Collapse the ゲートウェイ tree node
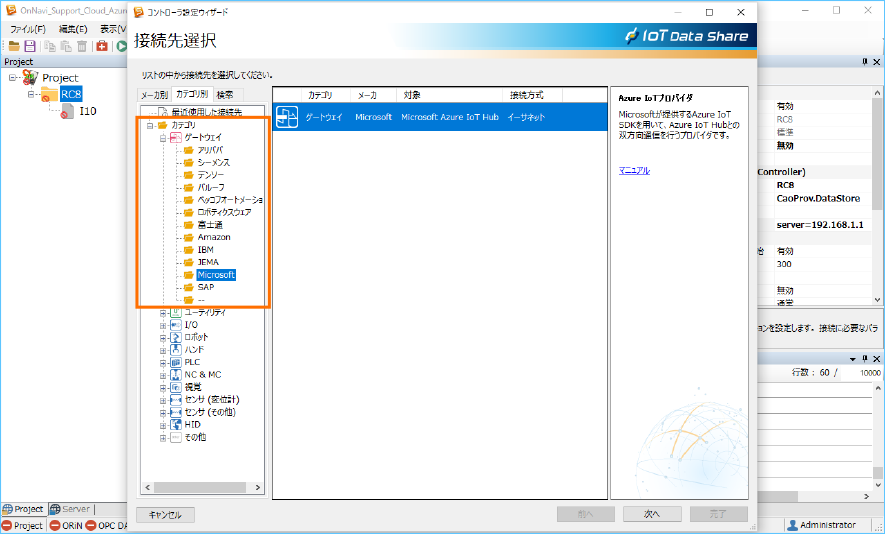 tap(163, 138)
